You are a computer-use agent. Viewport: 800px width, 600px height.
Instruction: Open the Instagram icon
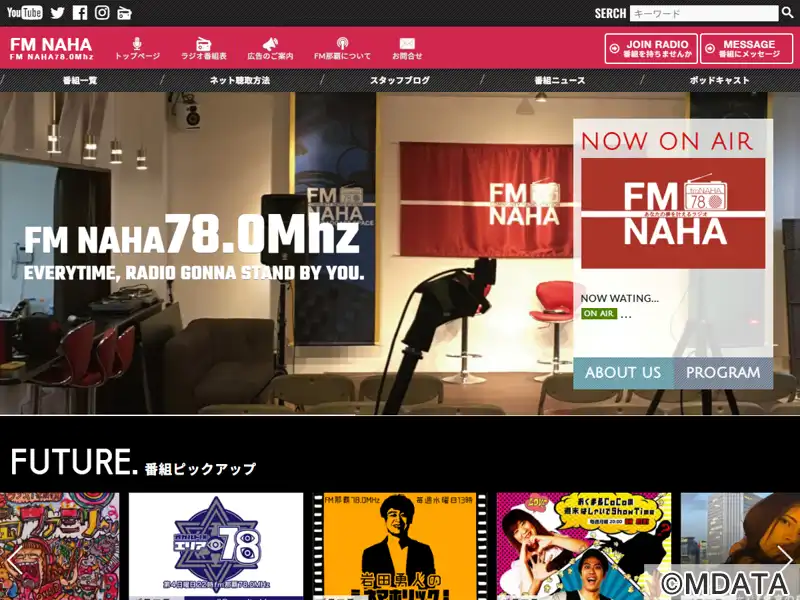[102, 13]
